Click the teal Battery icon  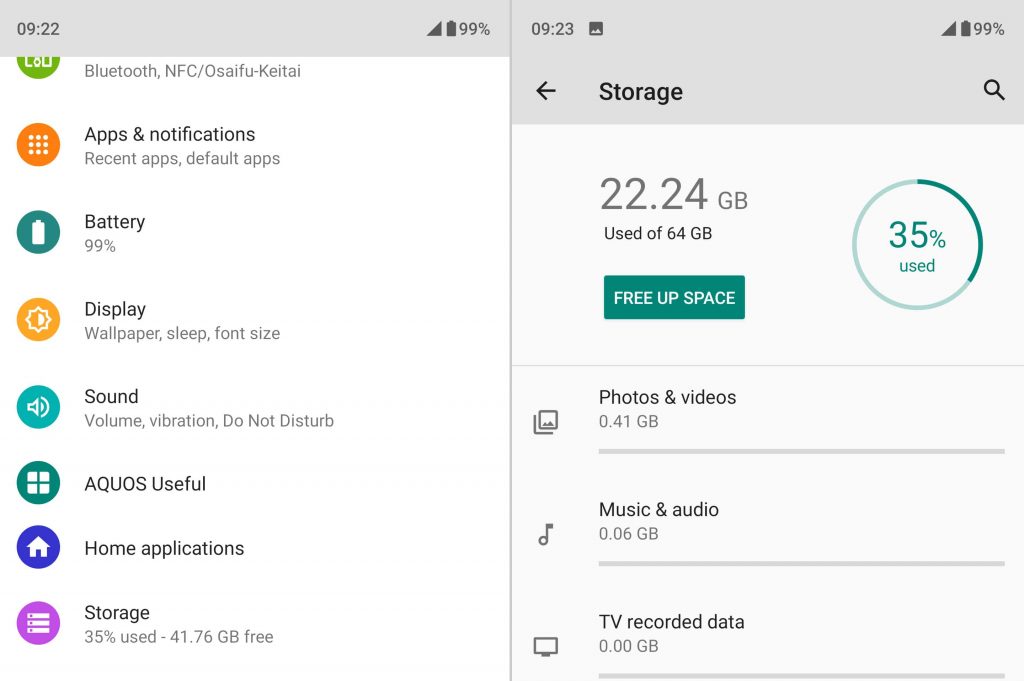(x=38, y=232)
